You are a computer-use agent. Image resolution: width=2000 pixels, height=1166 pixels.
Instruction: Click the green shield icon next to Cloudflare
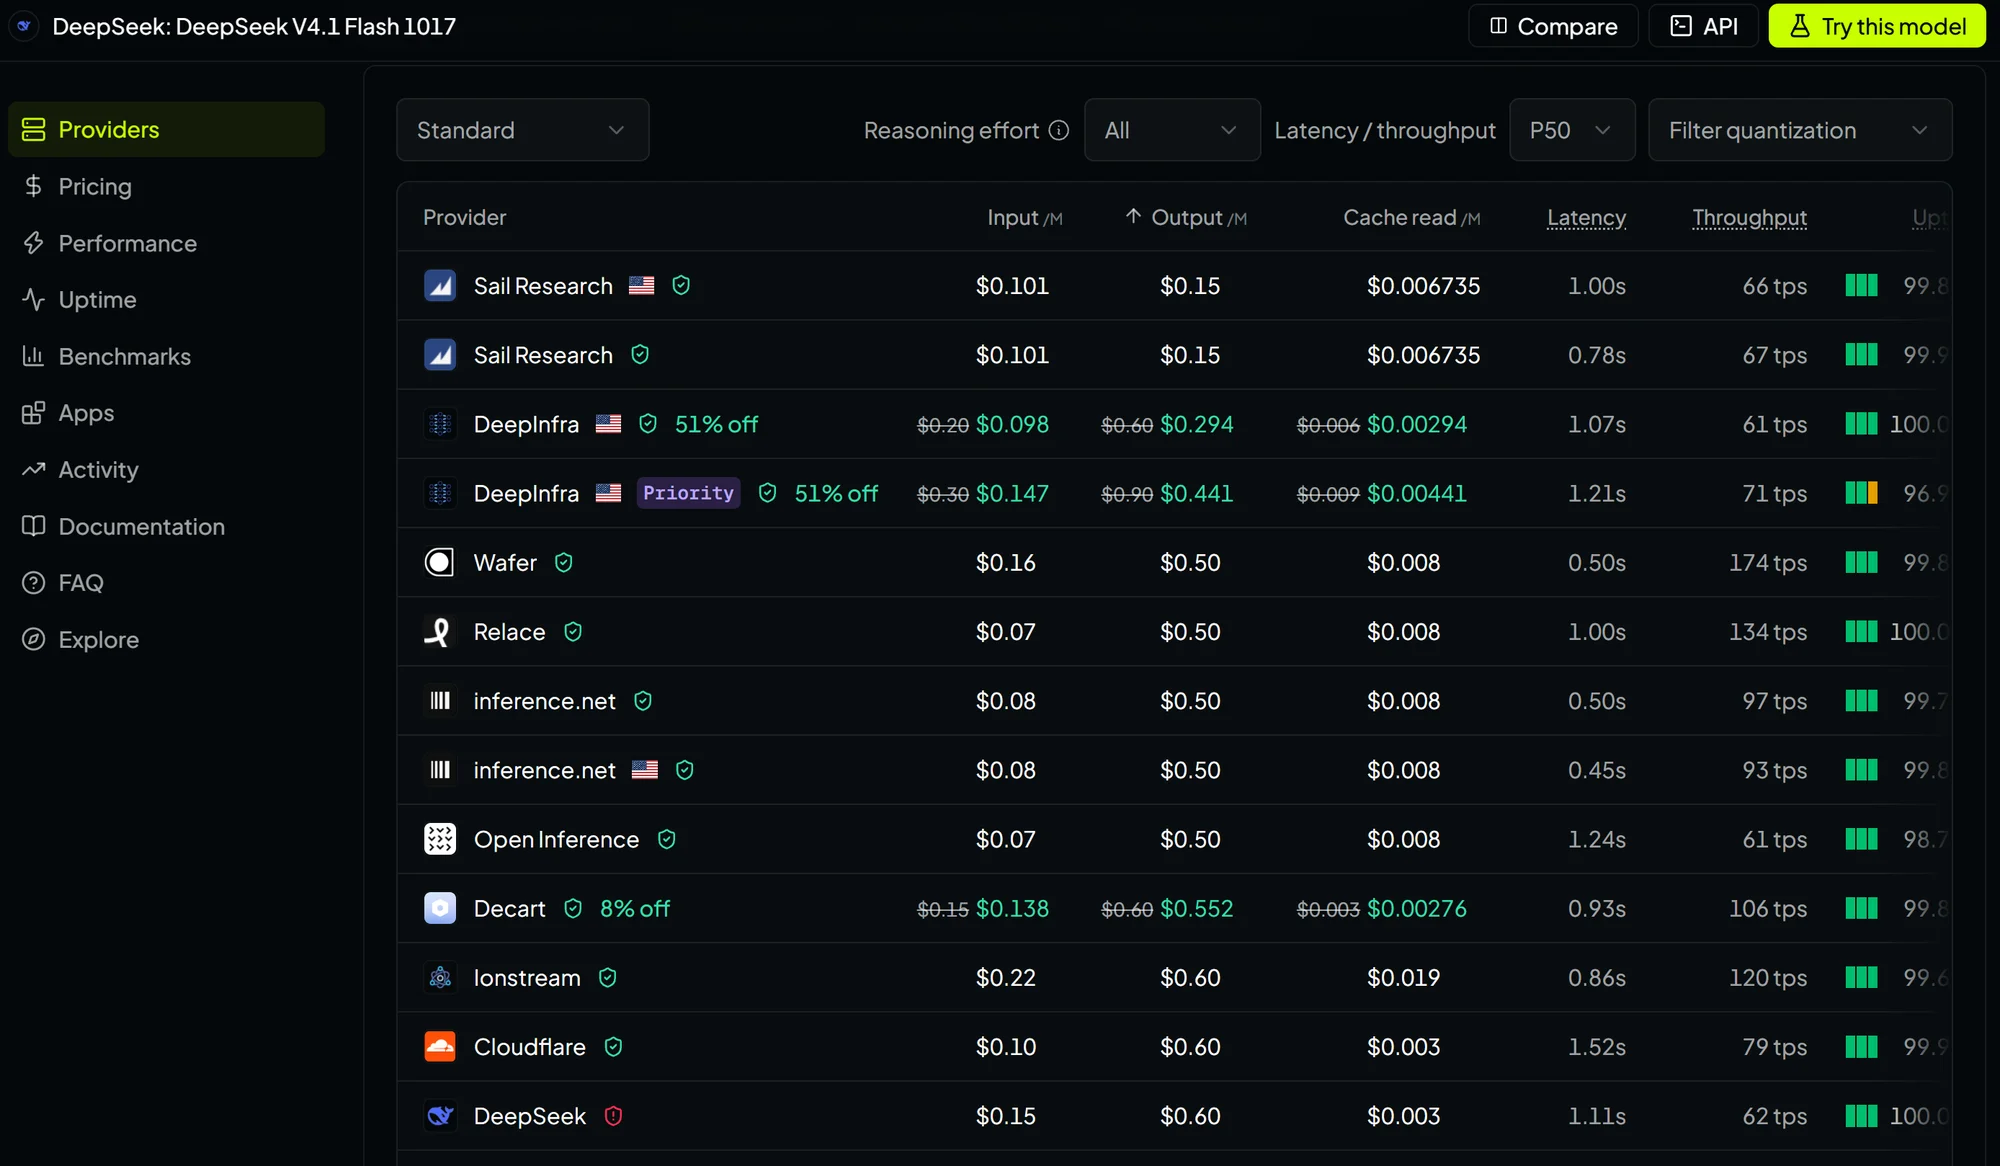(x=614, y=1047)
